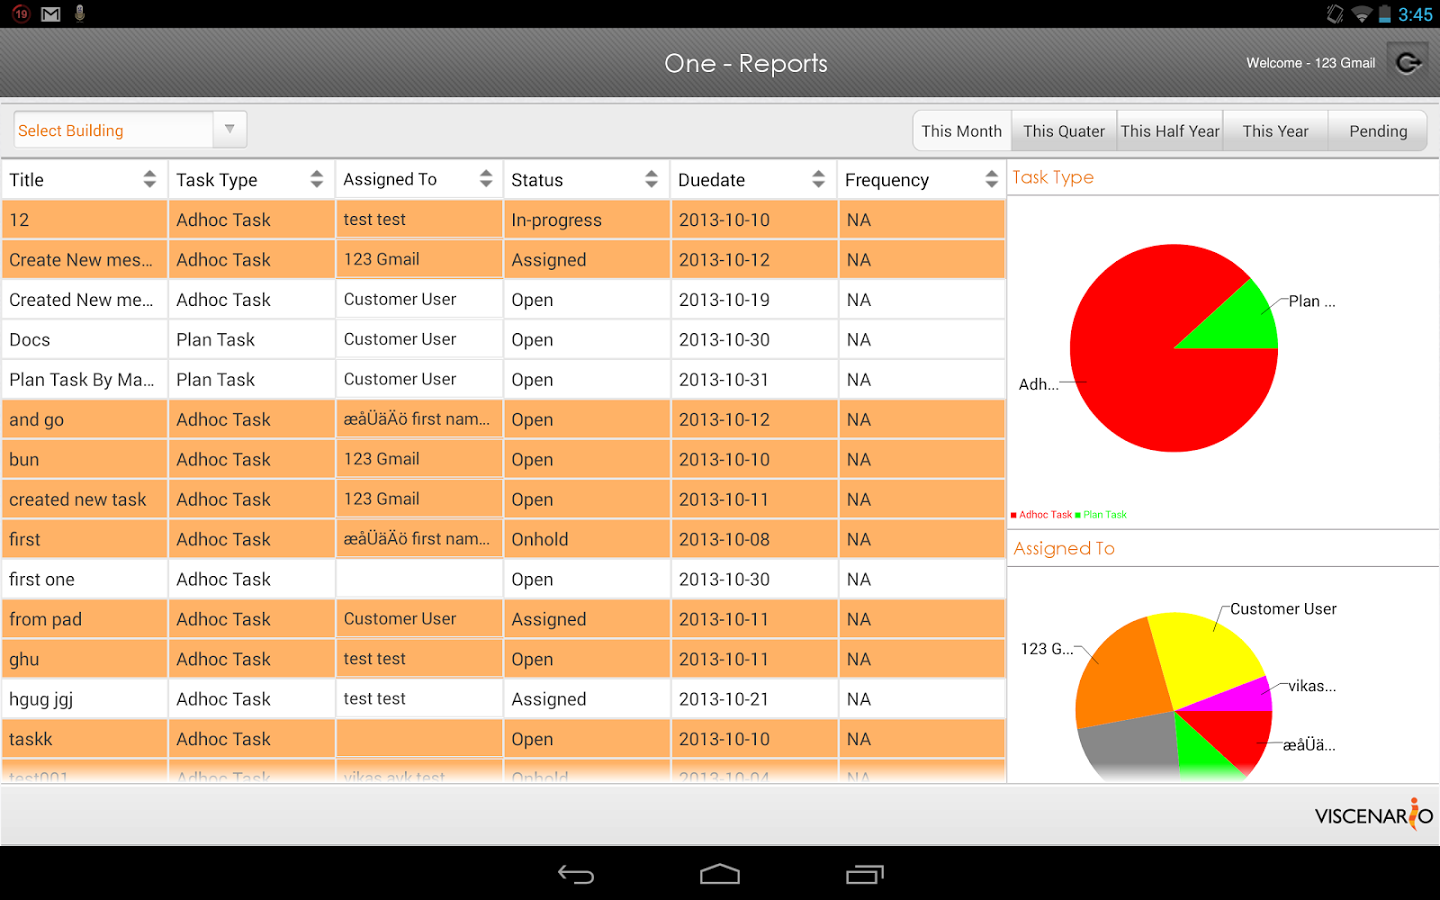Tap the Android home navigation icon
The width and height of the screenshot is (1440, 900).
tap(720, 875)
